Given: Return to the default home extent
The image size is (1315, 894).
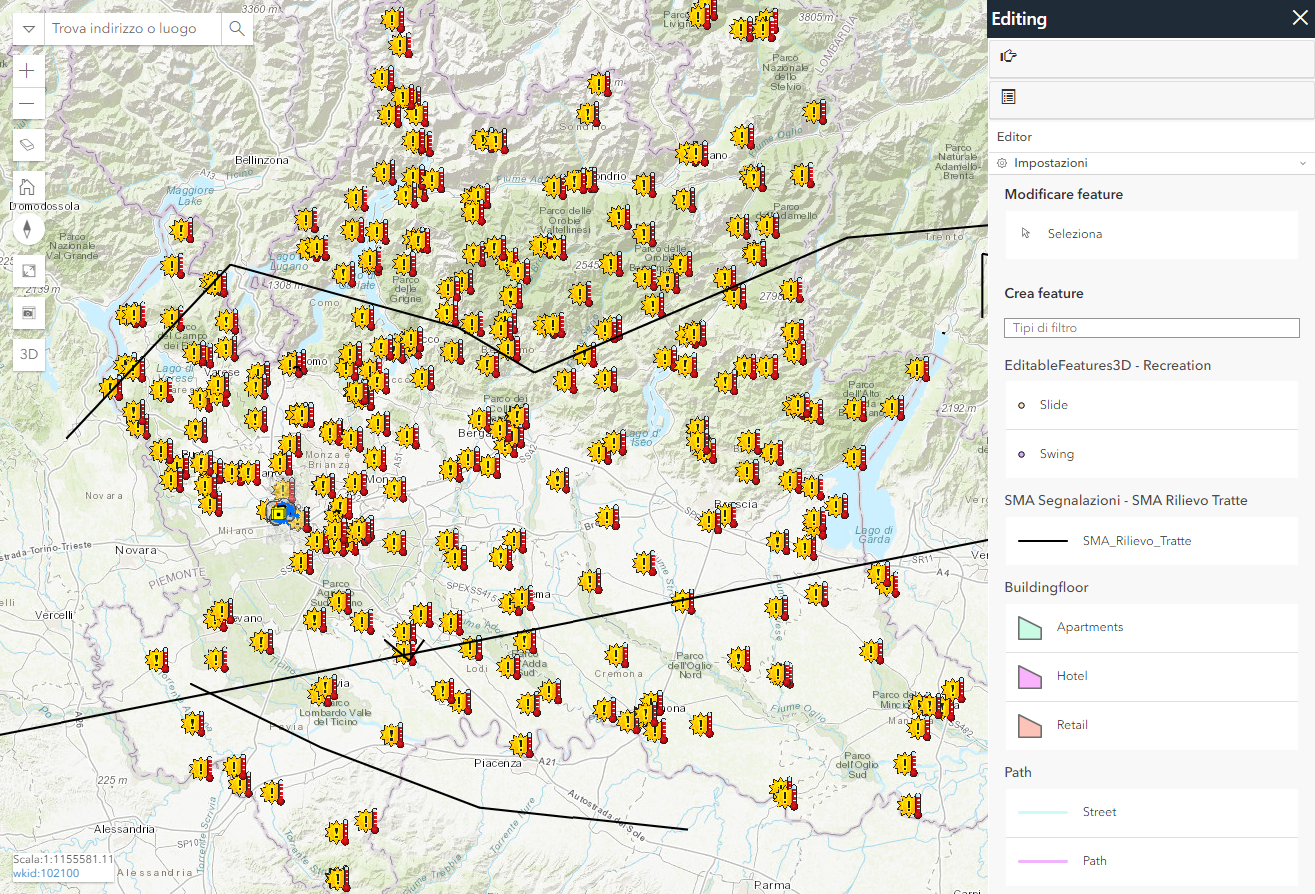Looking at the screenshot, I should tap(28, 186).
